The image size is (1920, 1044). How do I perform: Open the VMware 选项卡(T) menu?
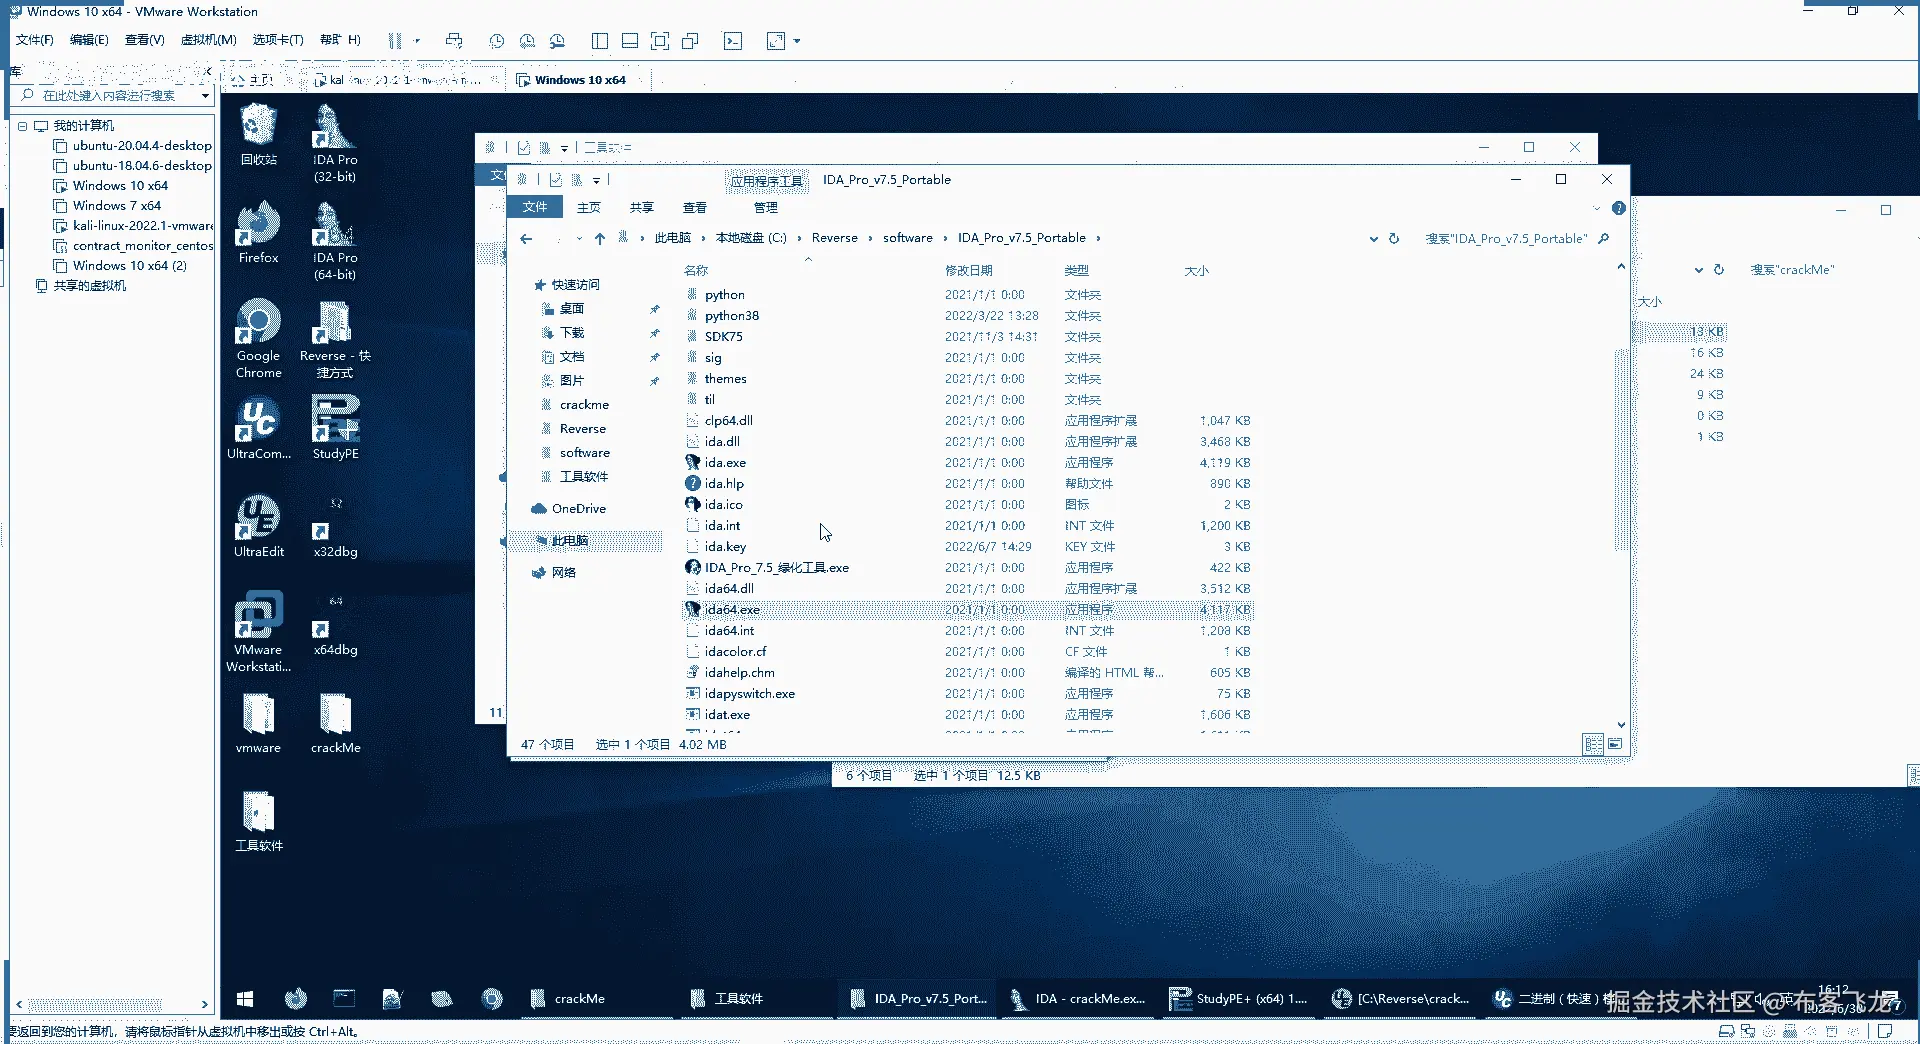tap(278, 40)
